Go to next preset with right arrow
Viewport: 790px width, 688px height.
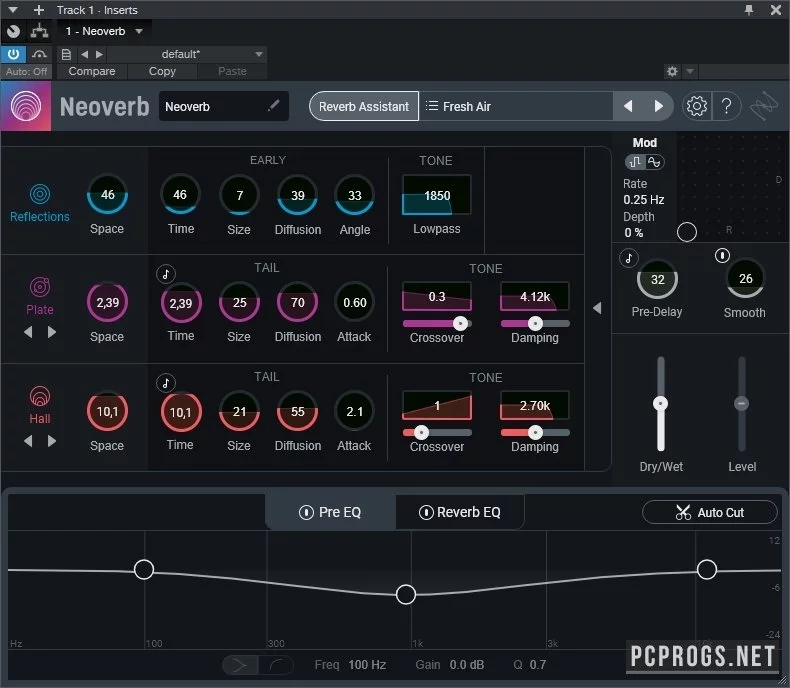(658, 106)
